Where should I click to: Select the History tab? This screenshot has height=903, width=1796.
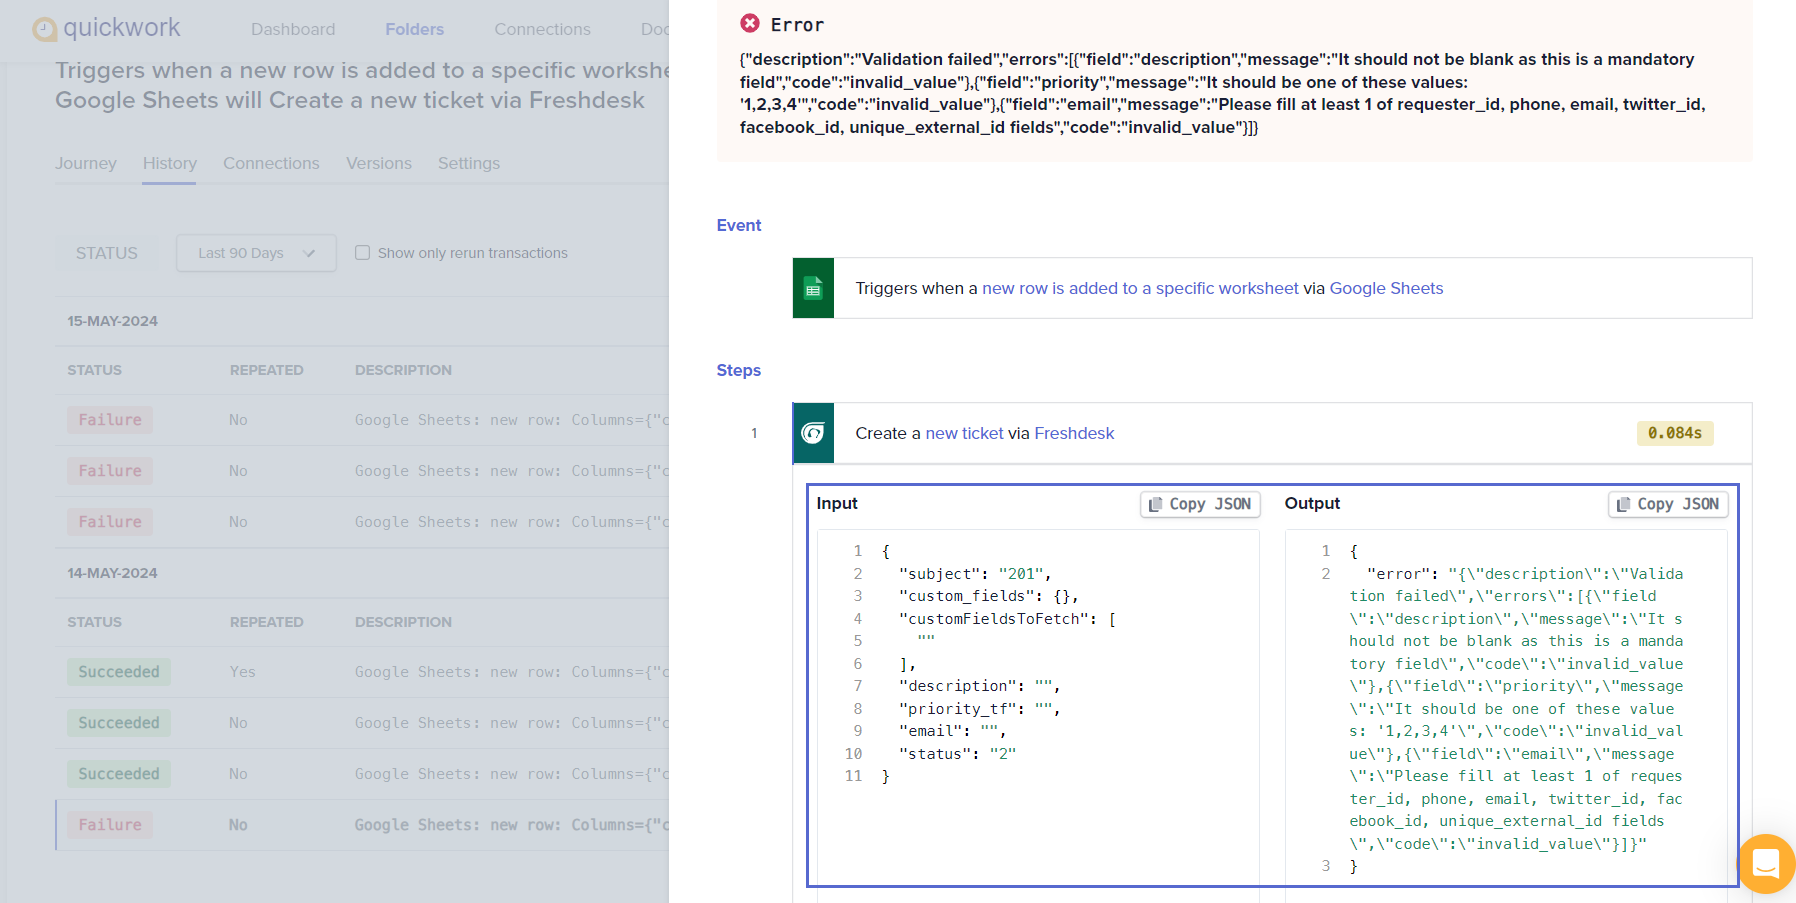tap(169, 163)
